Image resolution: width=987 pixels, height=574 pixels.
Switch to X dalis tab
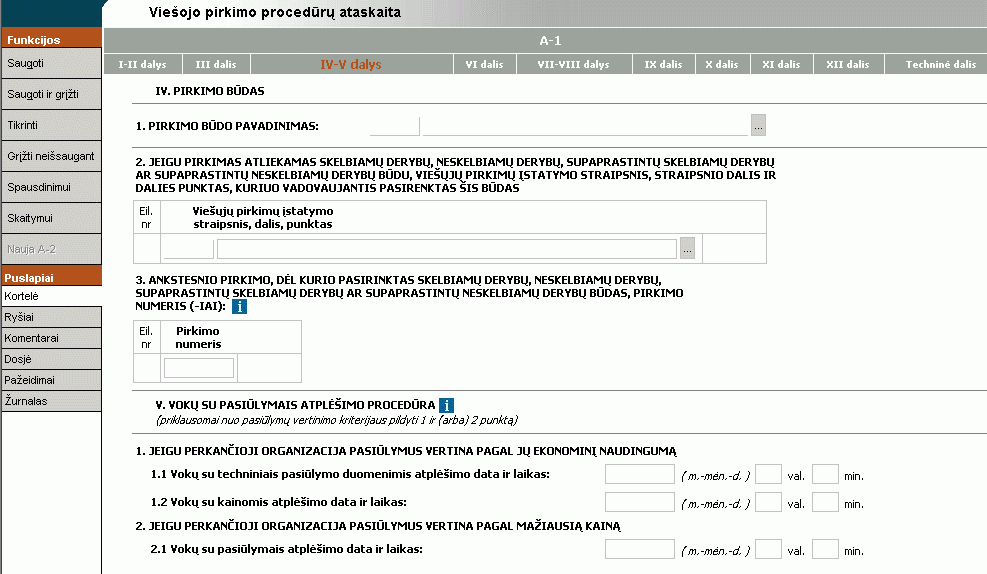[722, 64]
